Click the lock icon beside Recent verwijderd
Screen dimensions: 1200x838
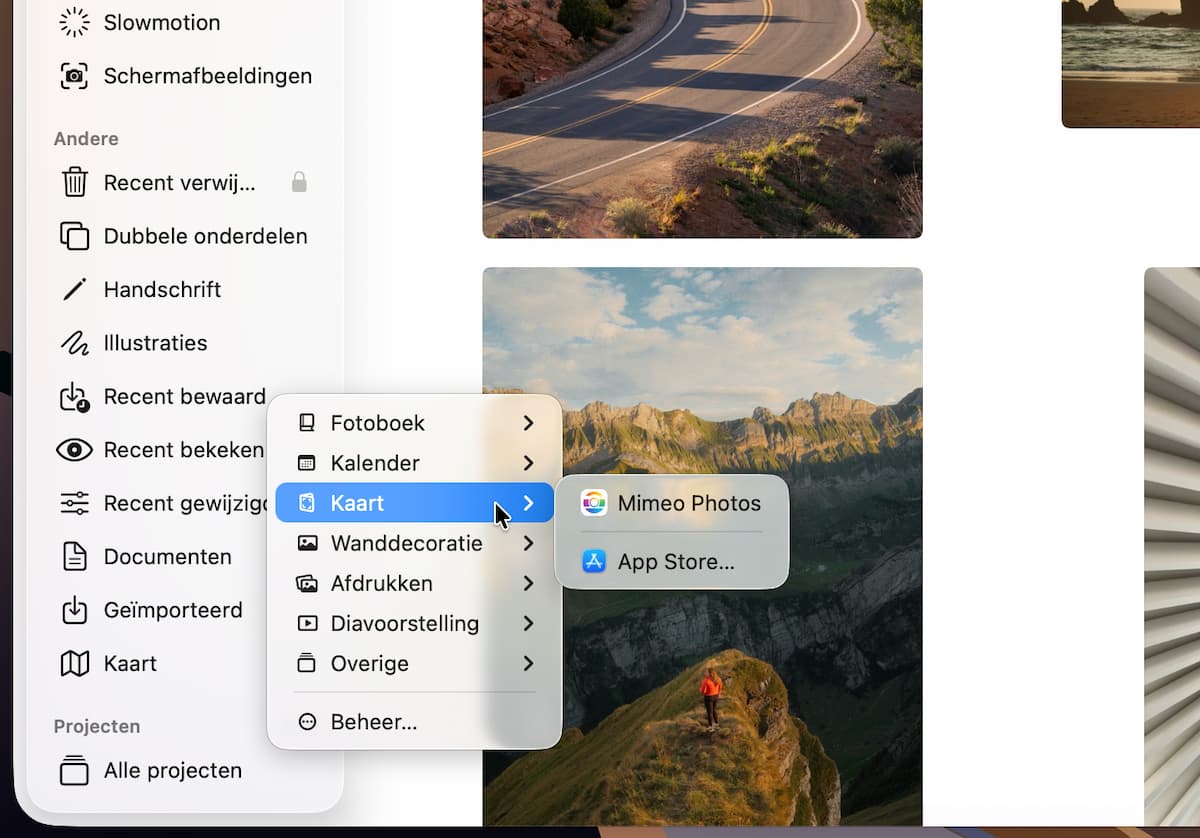click(299, 182)
